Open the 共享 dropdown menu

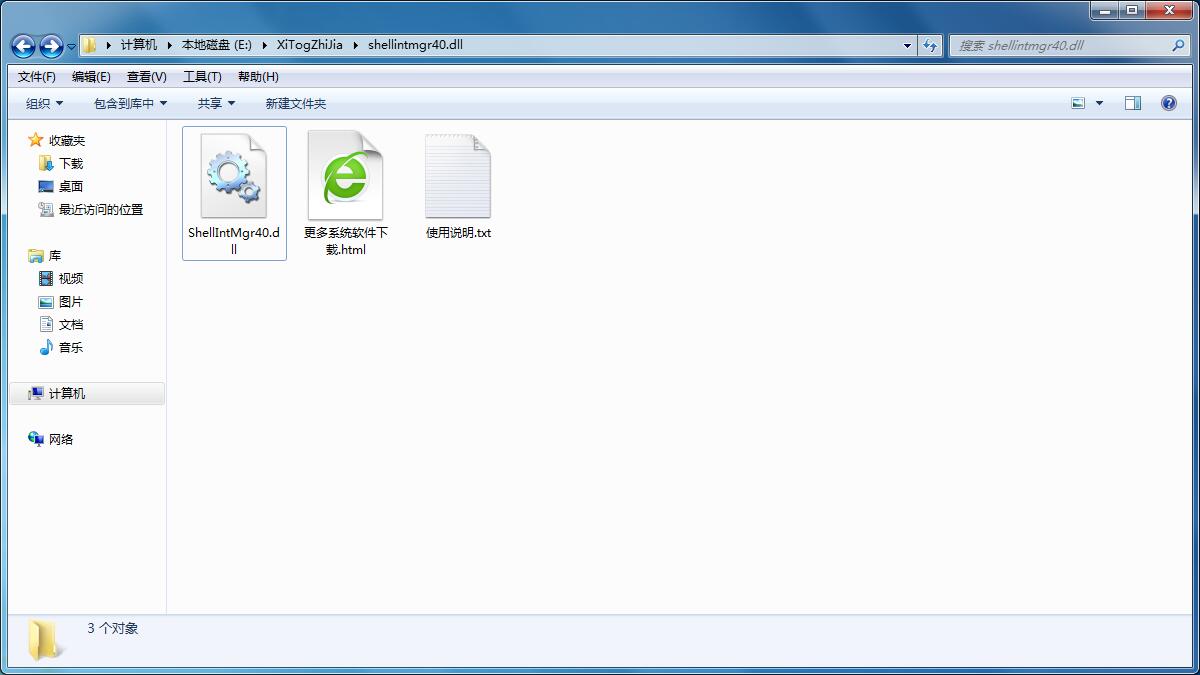point(211,101)
